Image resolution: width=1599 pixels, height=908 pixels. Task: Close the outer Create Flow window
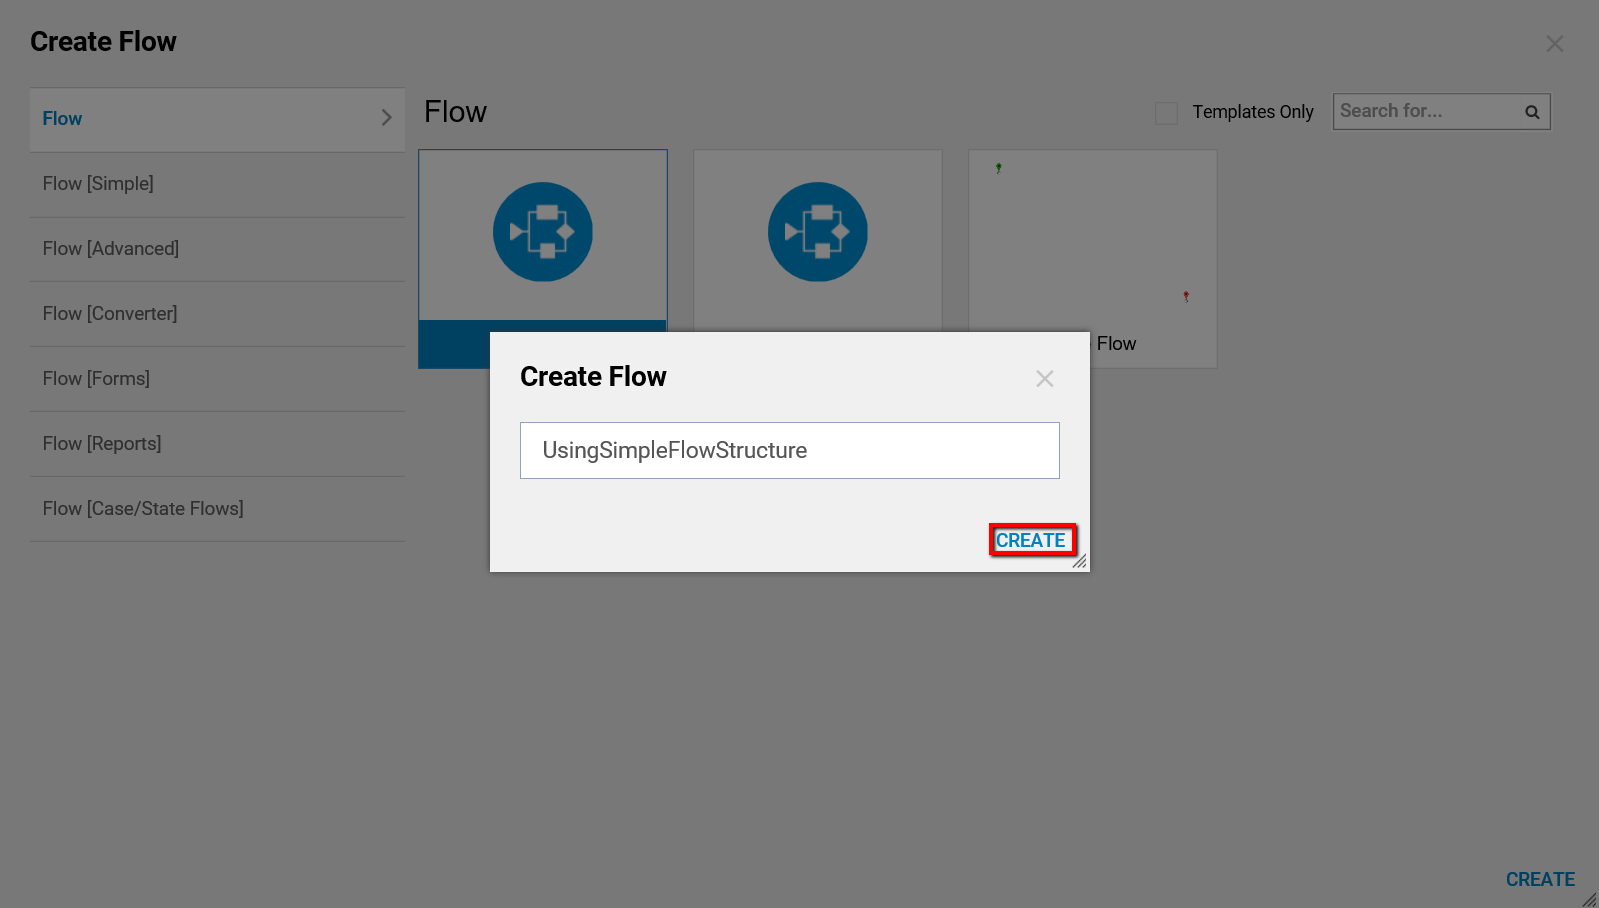click(1554, 44)
